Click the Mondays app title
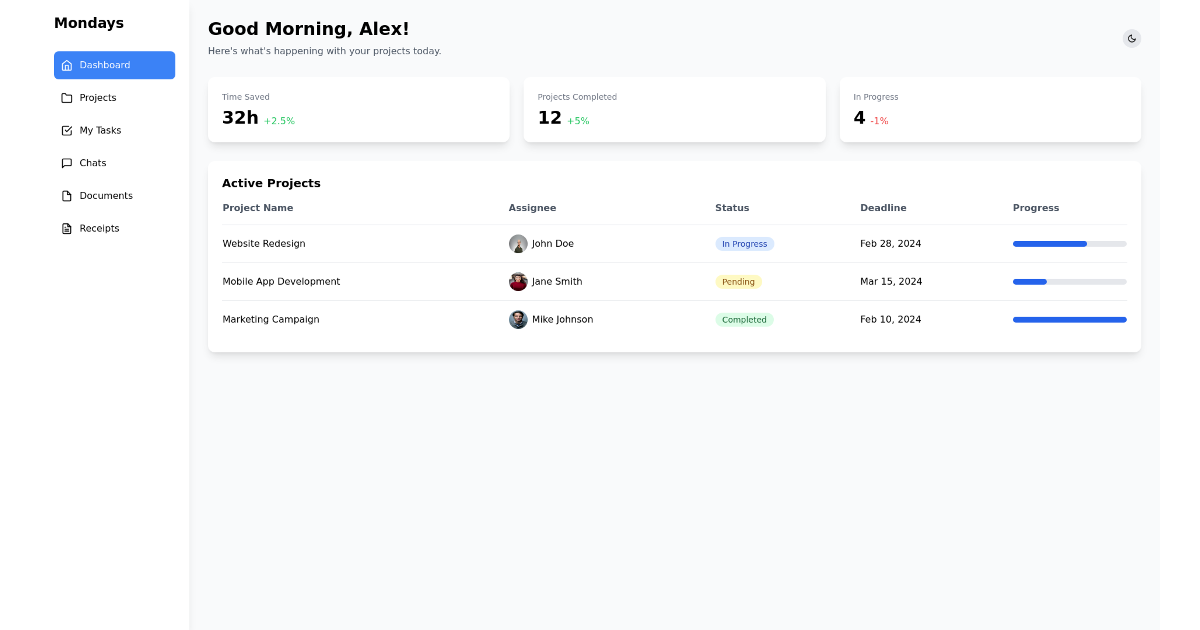Image resolution: width=1200 pixels, height=630 pixels. tap(90, 22)
